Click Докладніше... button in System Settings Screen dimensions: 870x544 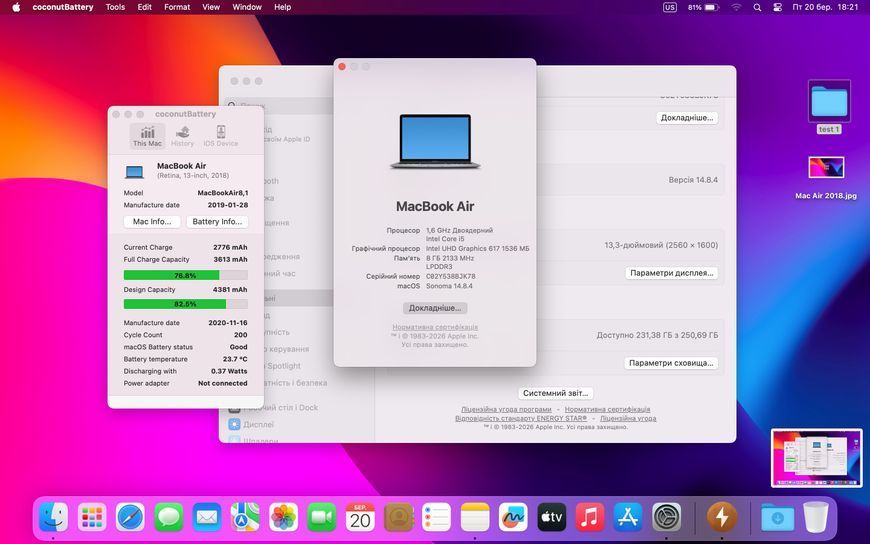click(687, 118)
